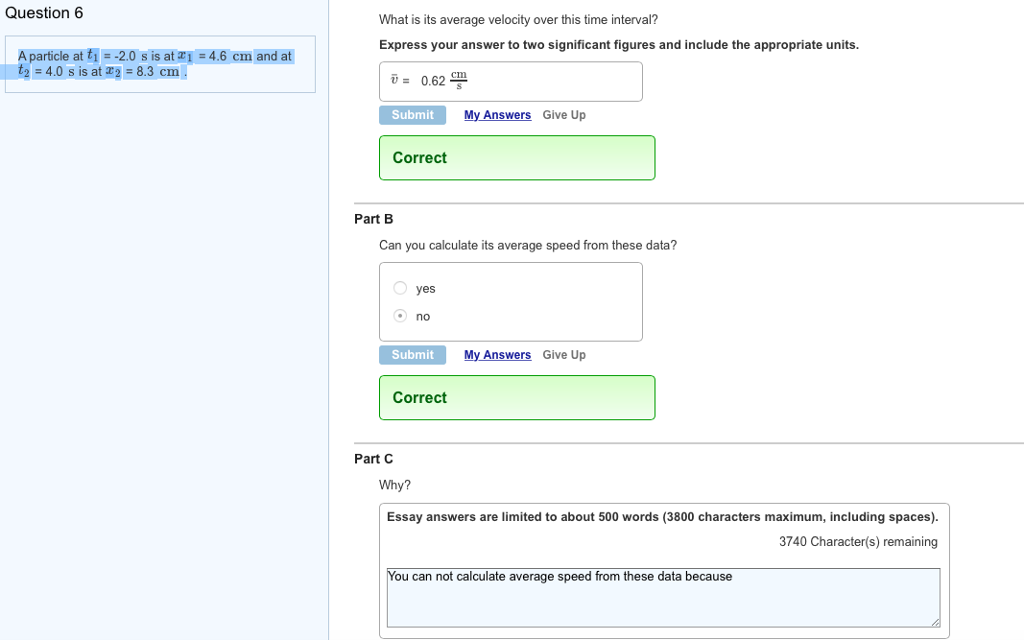The image size is (1024, 640).
Task: Open My Answers link in Part B
Action: point(497,355)
